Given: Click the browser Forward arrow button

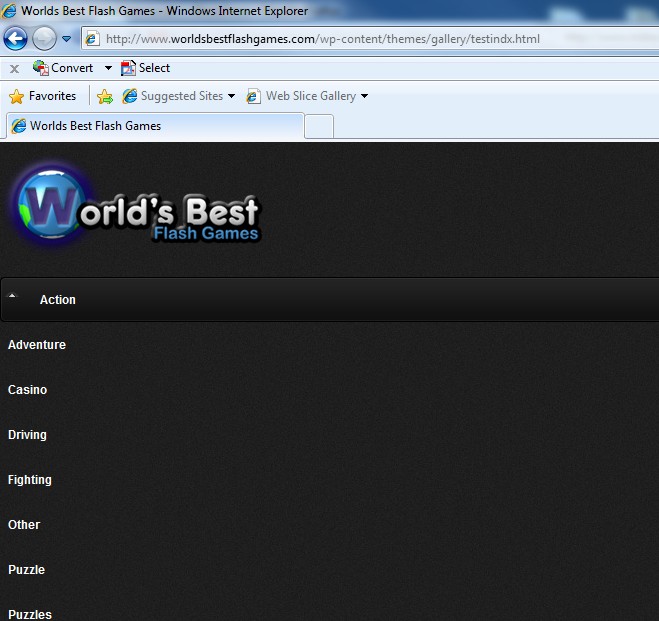Looking at the screenshot, I should (45, 39).
